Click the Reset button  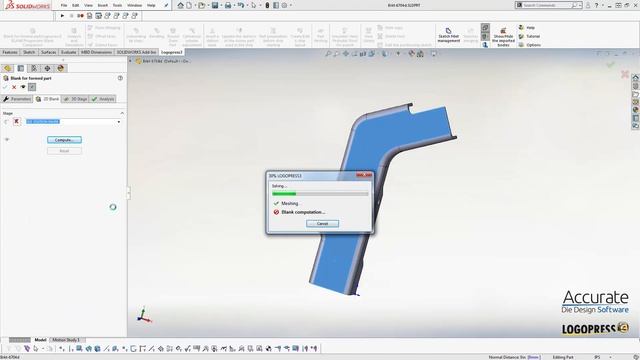[64, 151]
